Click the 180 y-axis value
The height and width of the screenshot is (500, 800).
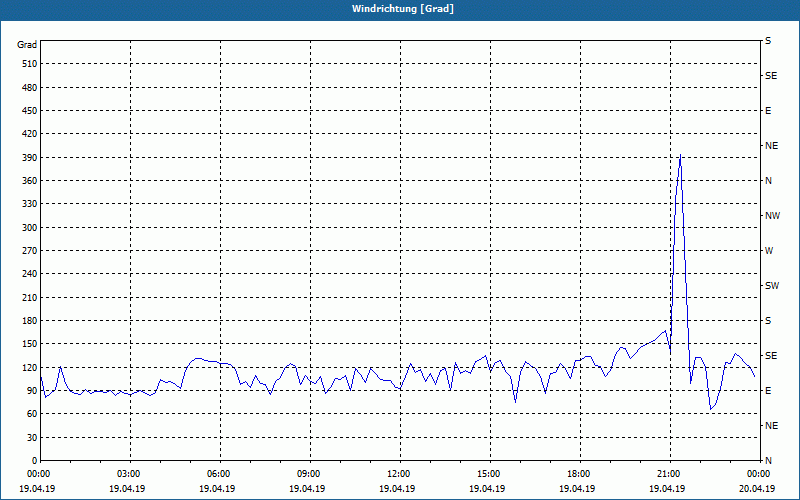pos(30,321)
